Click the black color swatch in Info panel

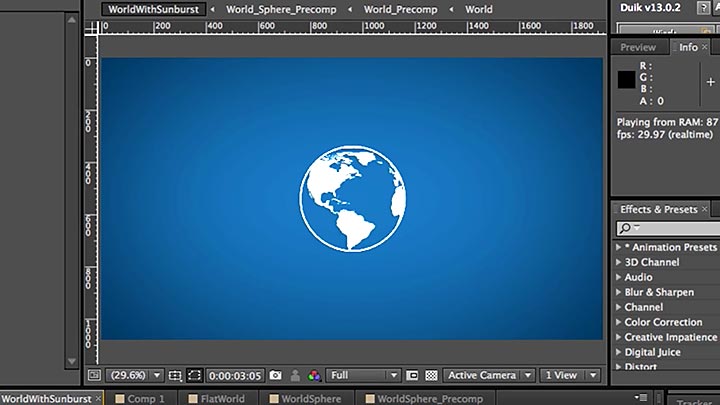click(626, 79)
